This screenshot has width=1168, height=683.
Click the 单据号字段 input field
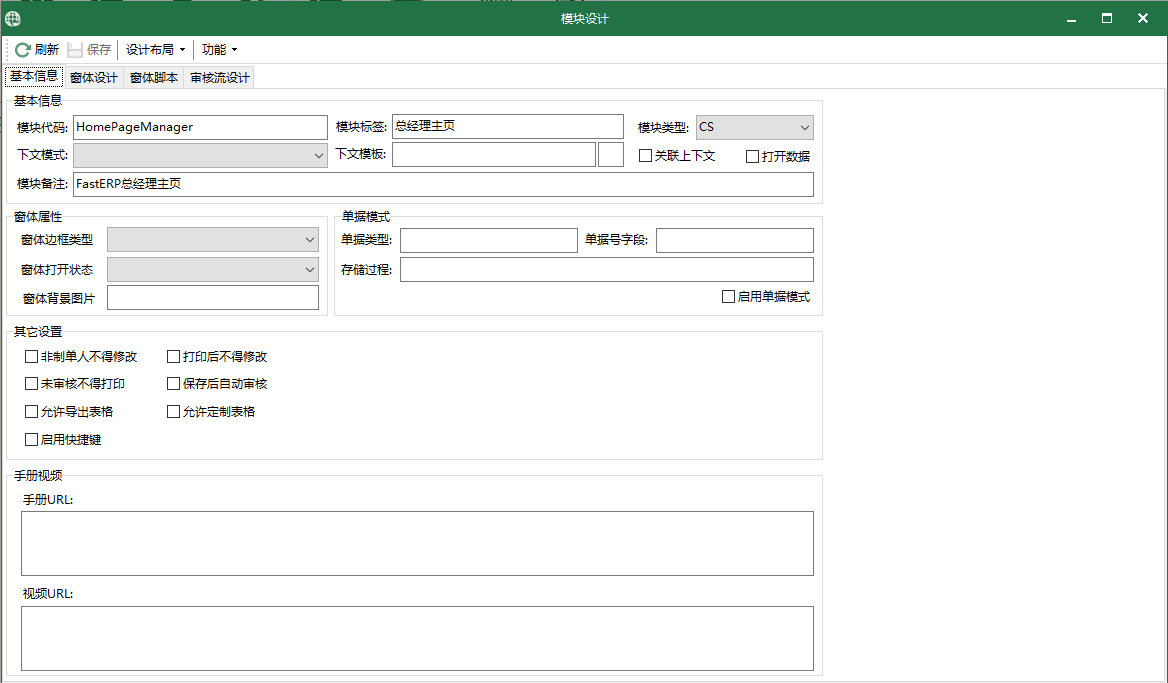tap(734, 241)
